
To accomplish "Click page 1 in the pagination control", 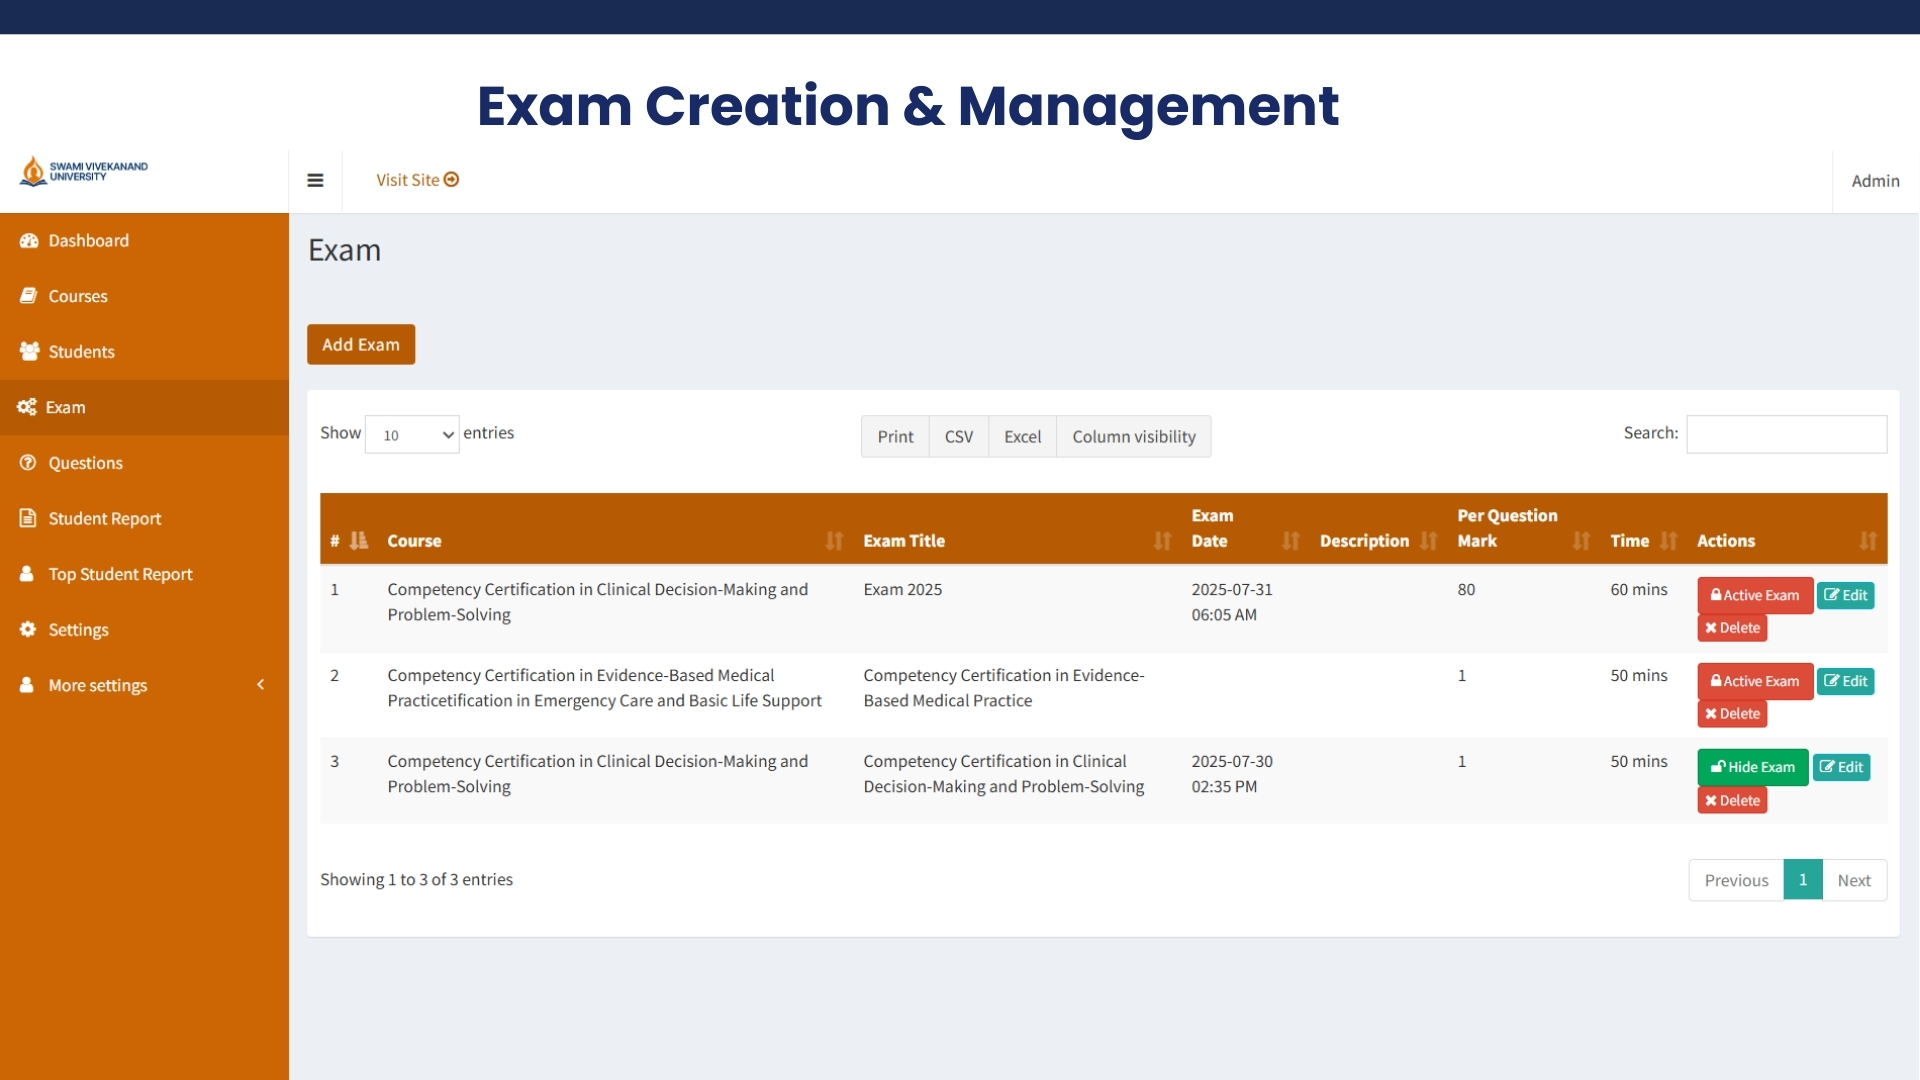I will 1803,879.
